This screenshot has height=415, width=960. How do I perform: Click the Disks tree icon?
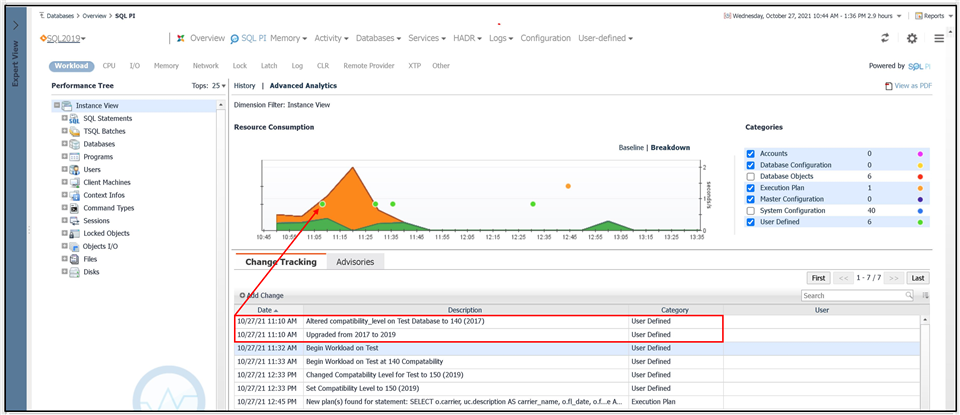(x=74, y=272)
